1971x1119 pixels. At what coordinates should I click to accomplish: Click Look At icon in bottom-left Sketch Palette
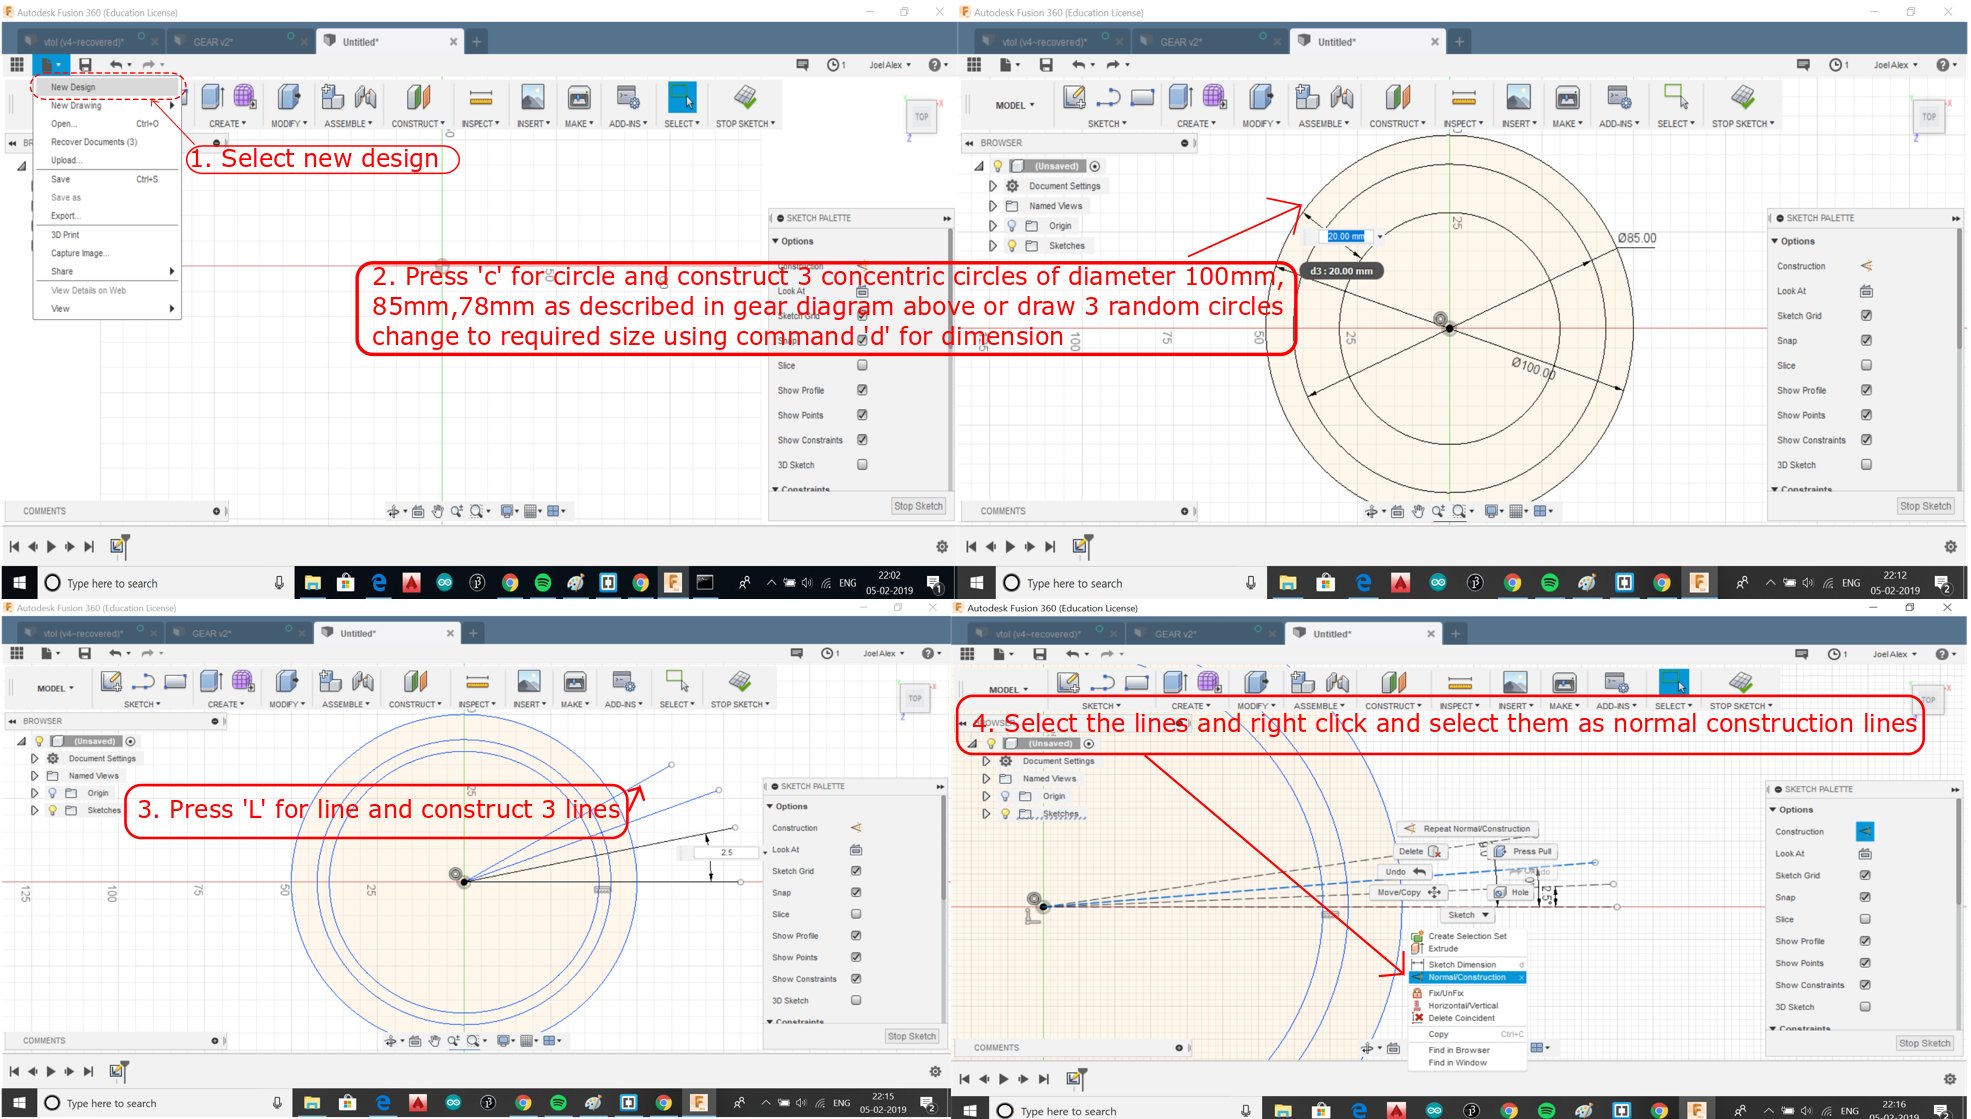point(856,850)
